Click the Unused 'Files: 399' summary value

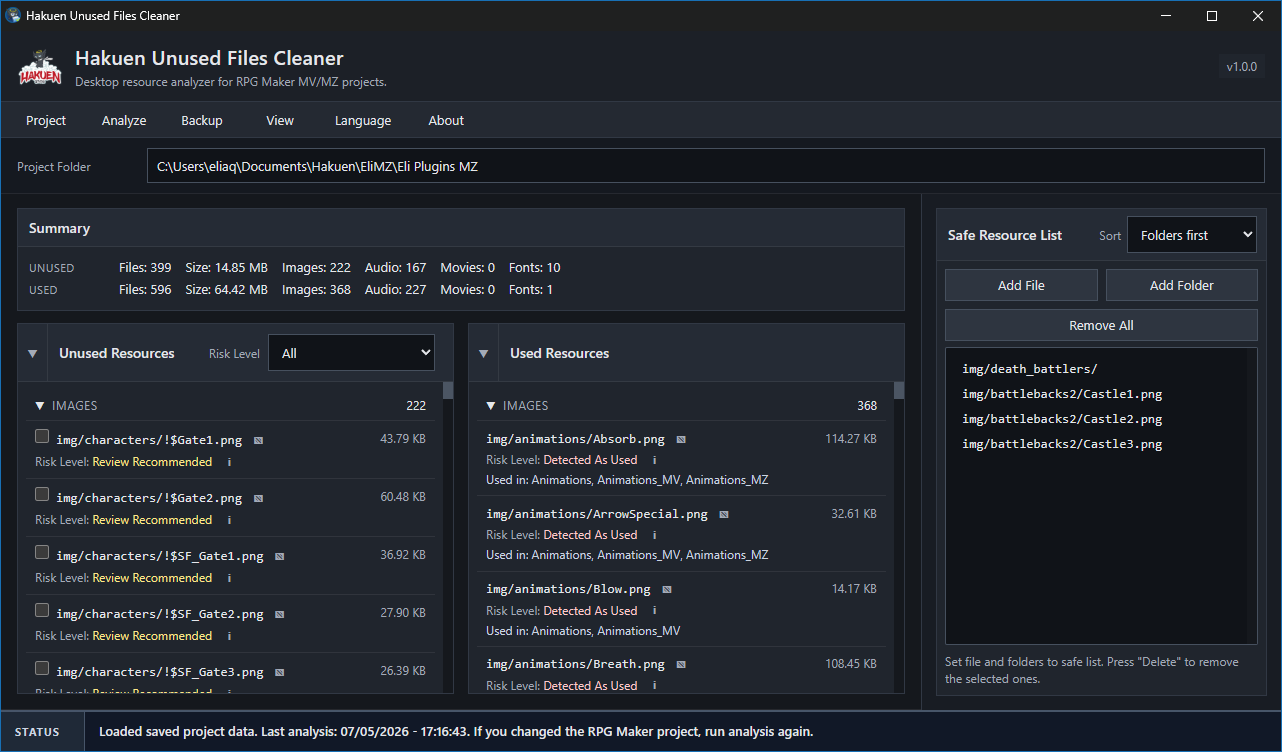[145, 268]
